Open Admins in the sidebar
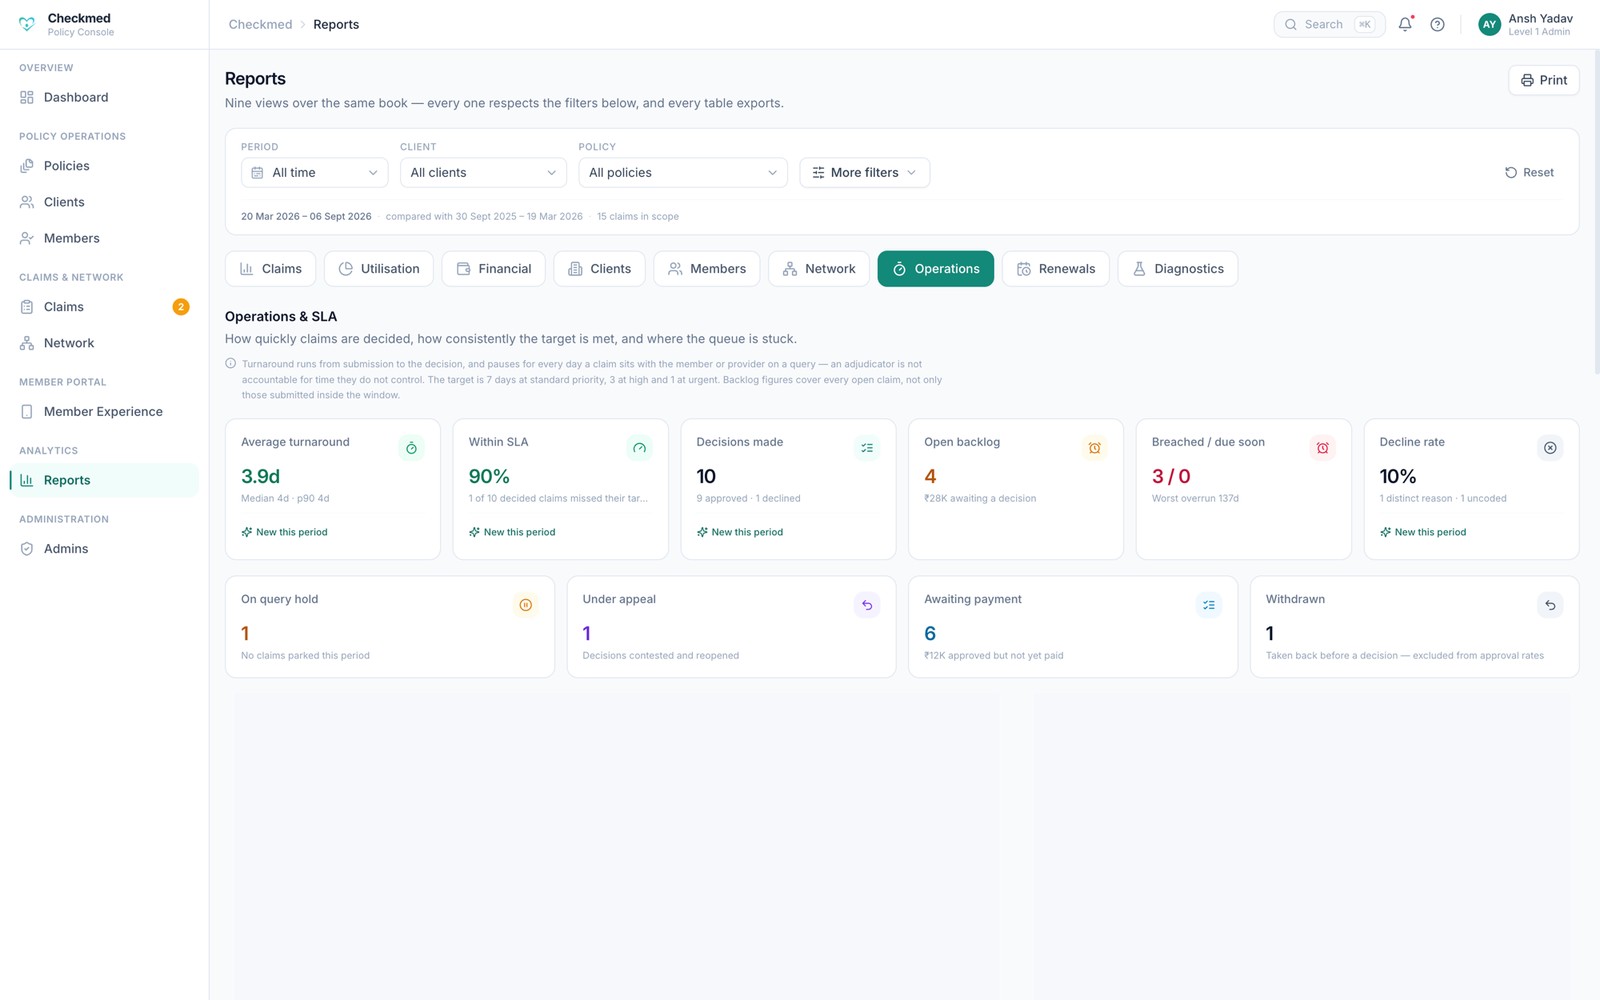The image size is (1600, 1000). pos(104,548)
